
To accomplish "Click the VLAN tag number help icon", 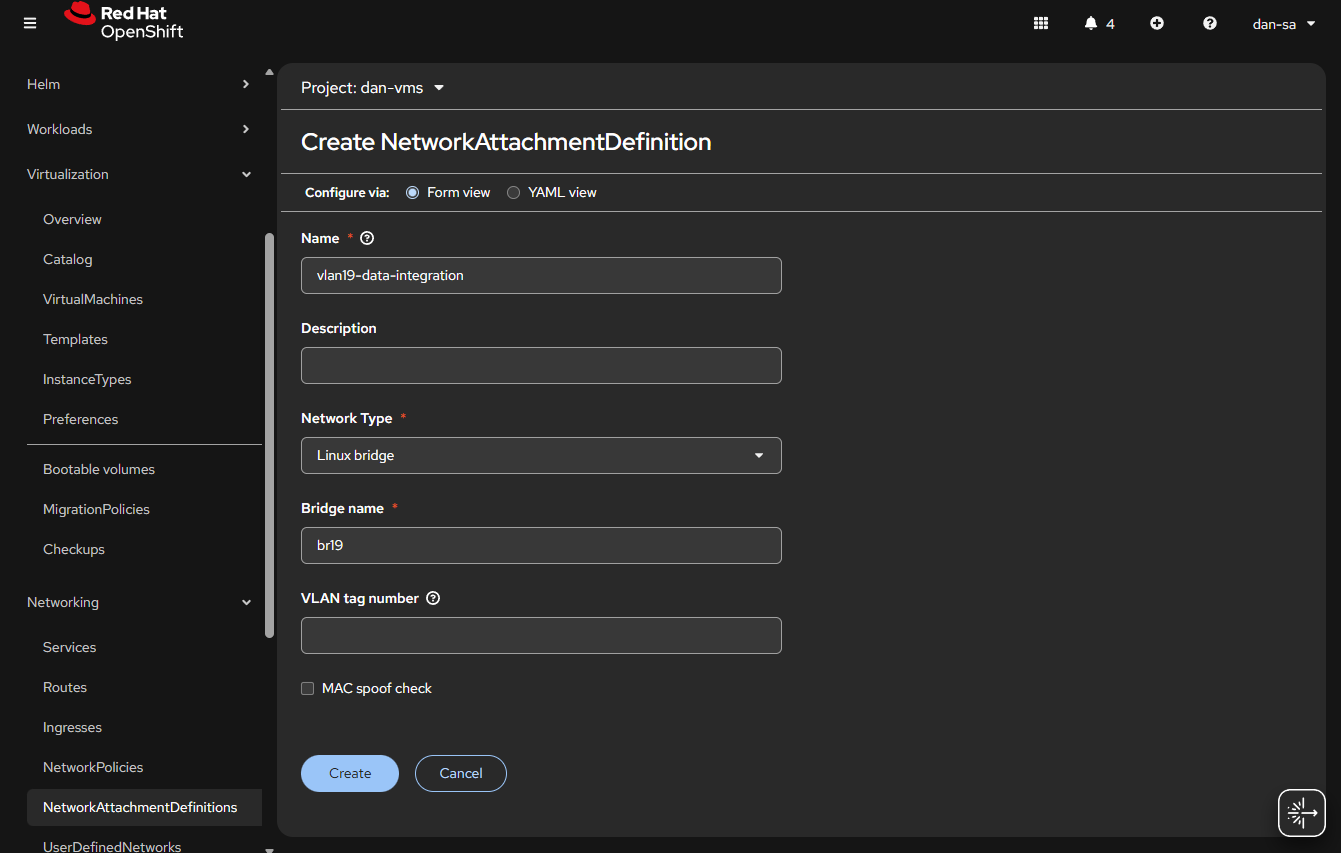I will 433,598.
